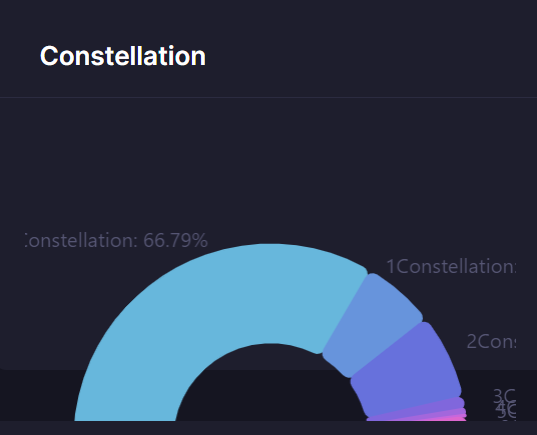Click the Constellation panel title
The height and width of the screenshot is (435, 537).
click(123, 56)
